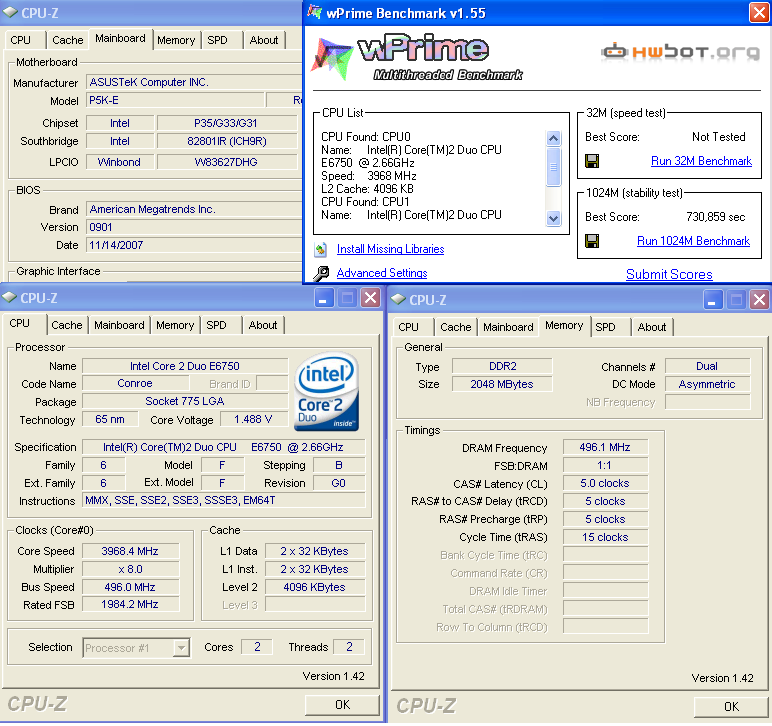Click the Submit Scores link
This screenshot has height=726, width=772.
pyautogui.click(x=669, y=274)
